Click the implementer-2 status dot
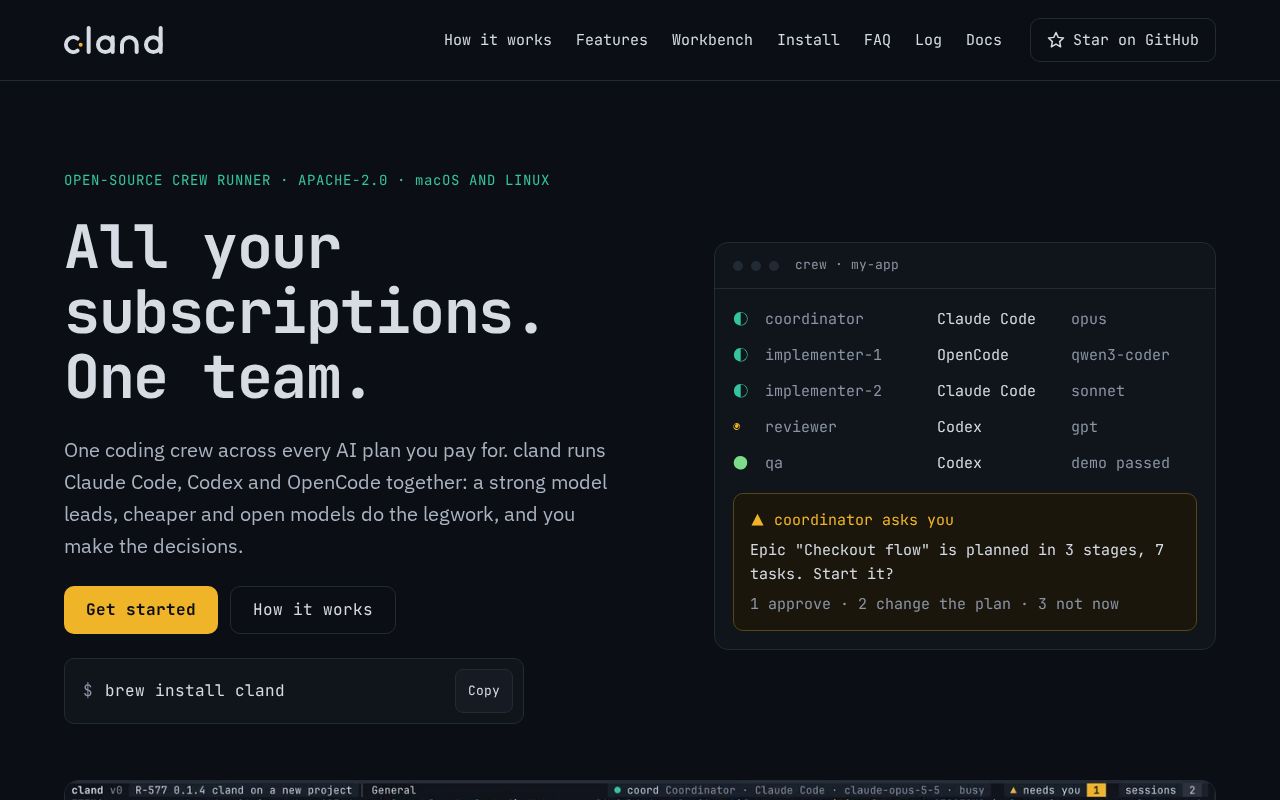The width and height of the screenshot is (1280, 800). click(741, 391)
